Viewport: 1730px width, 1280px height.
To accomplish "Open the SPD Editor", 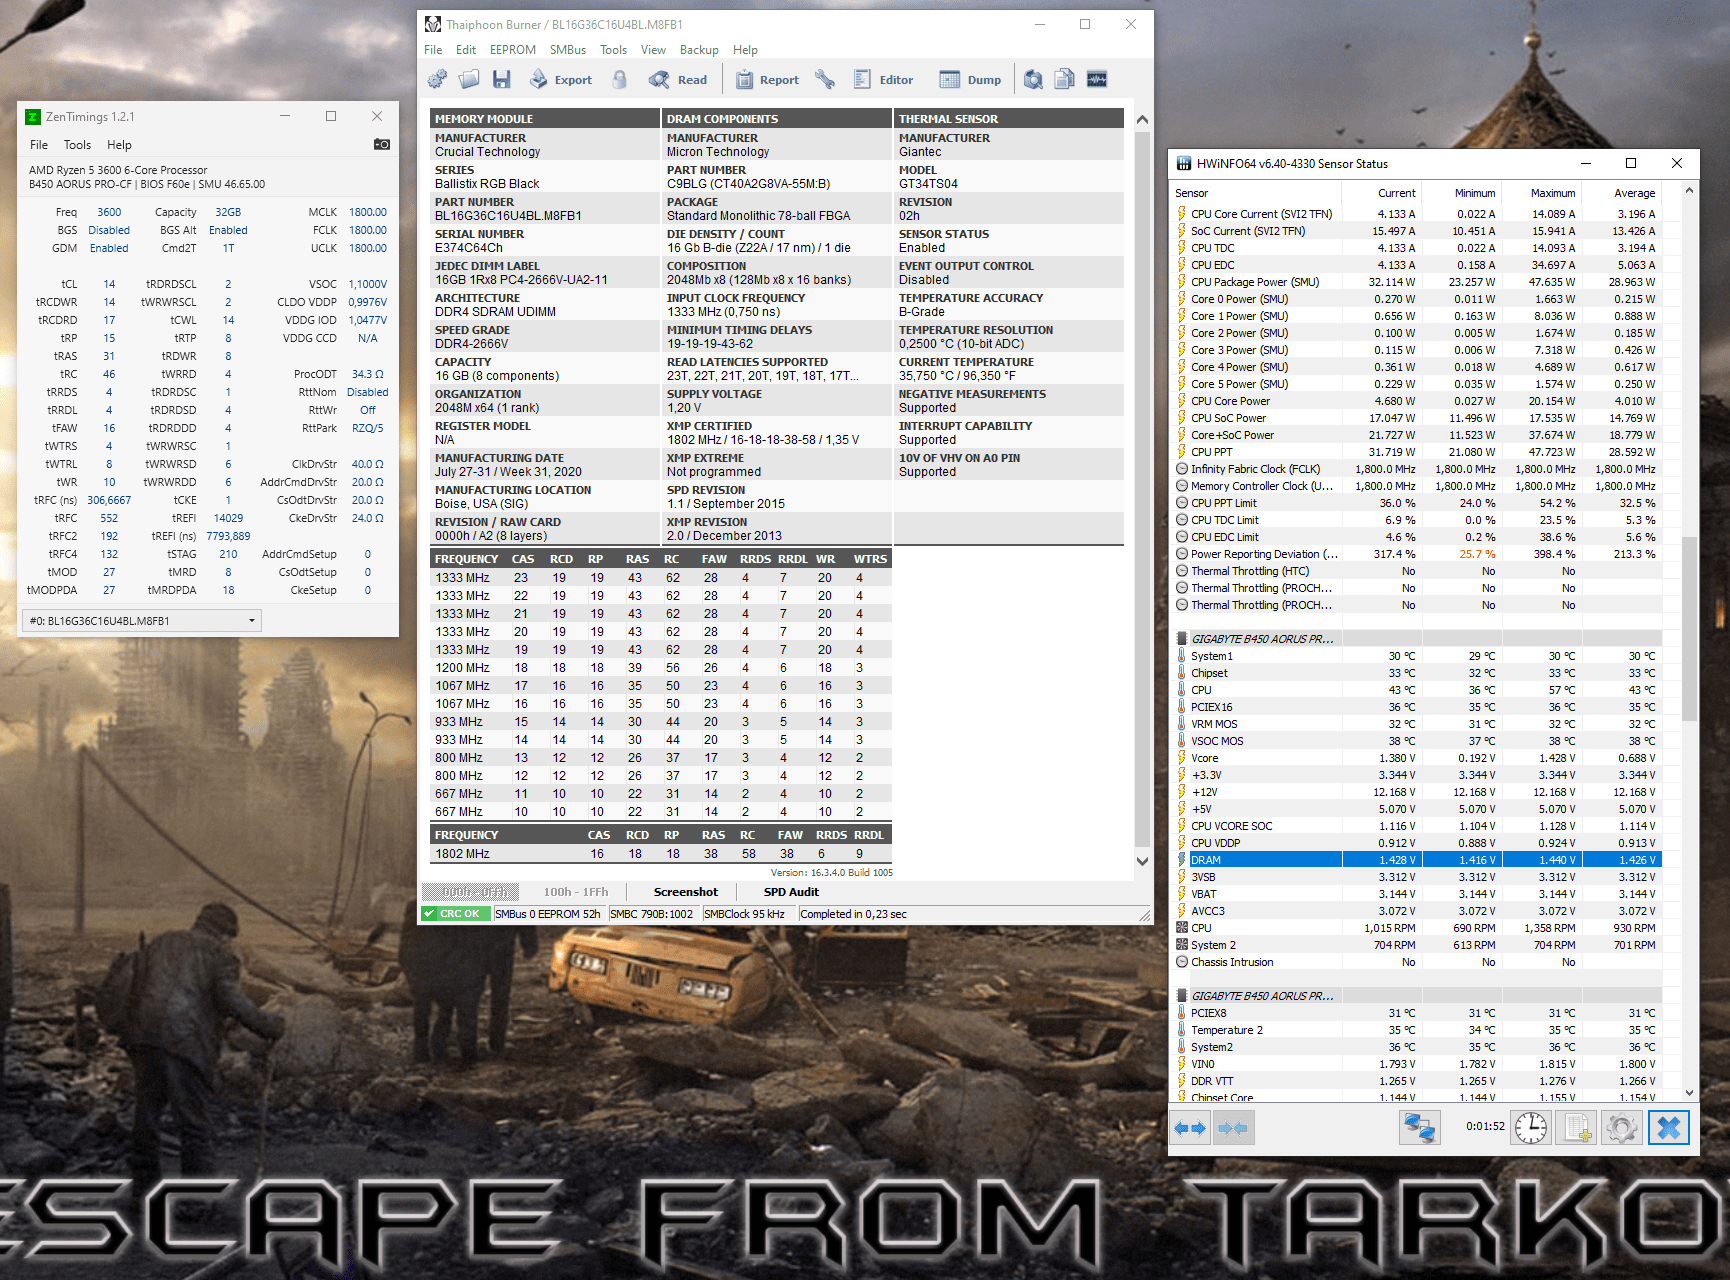I will 884,80.
